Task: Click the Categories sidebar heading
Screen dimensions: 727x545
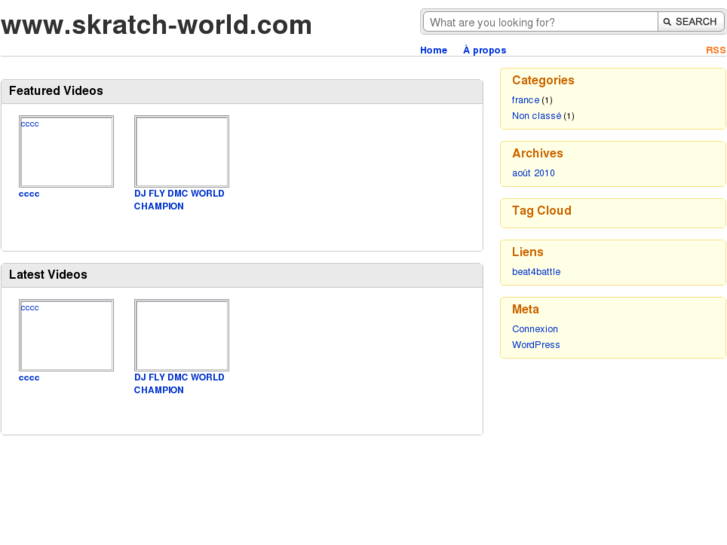Action: (x=543, y=80)
